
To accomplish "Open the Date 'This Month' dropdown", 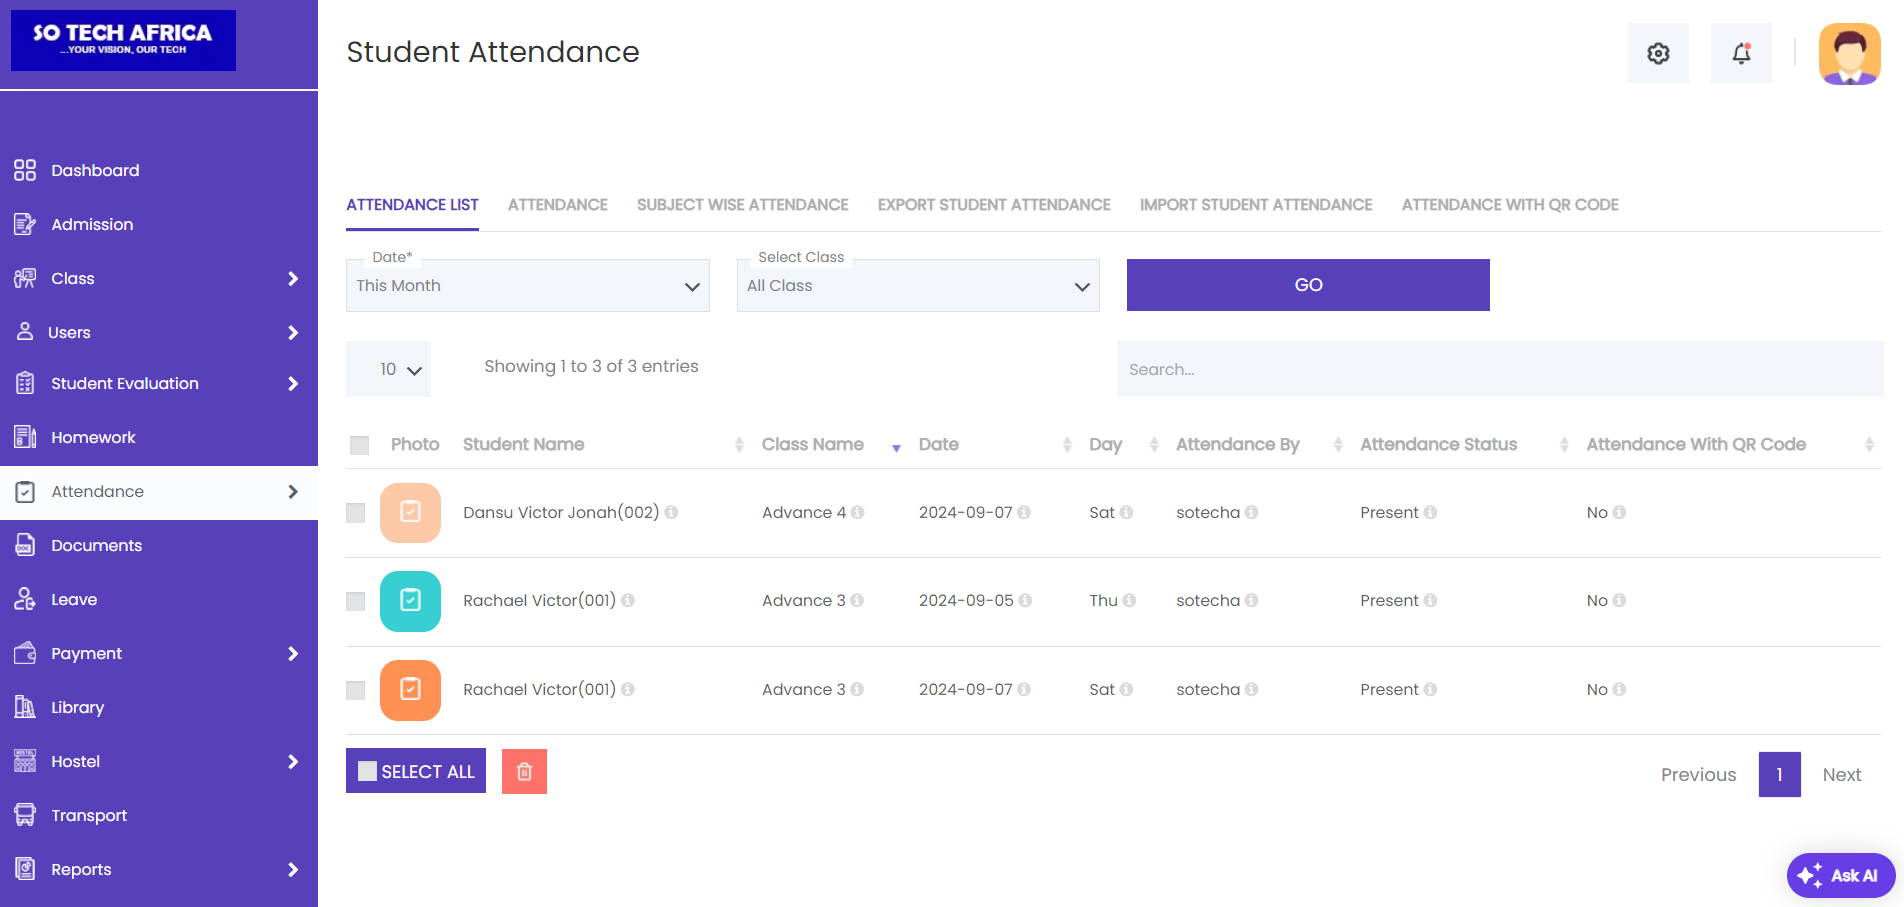I will [527, 286].
